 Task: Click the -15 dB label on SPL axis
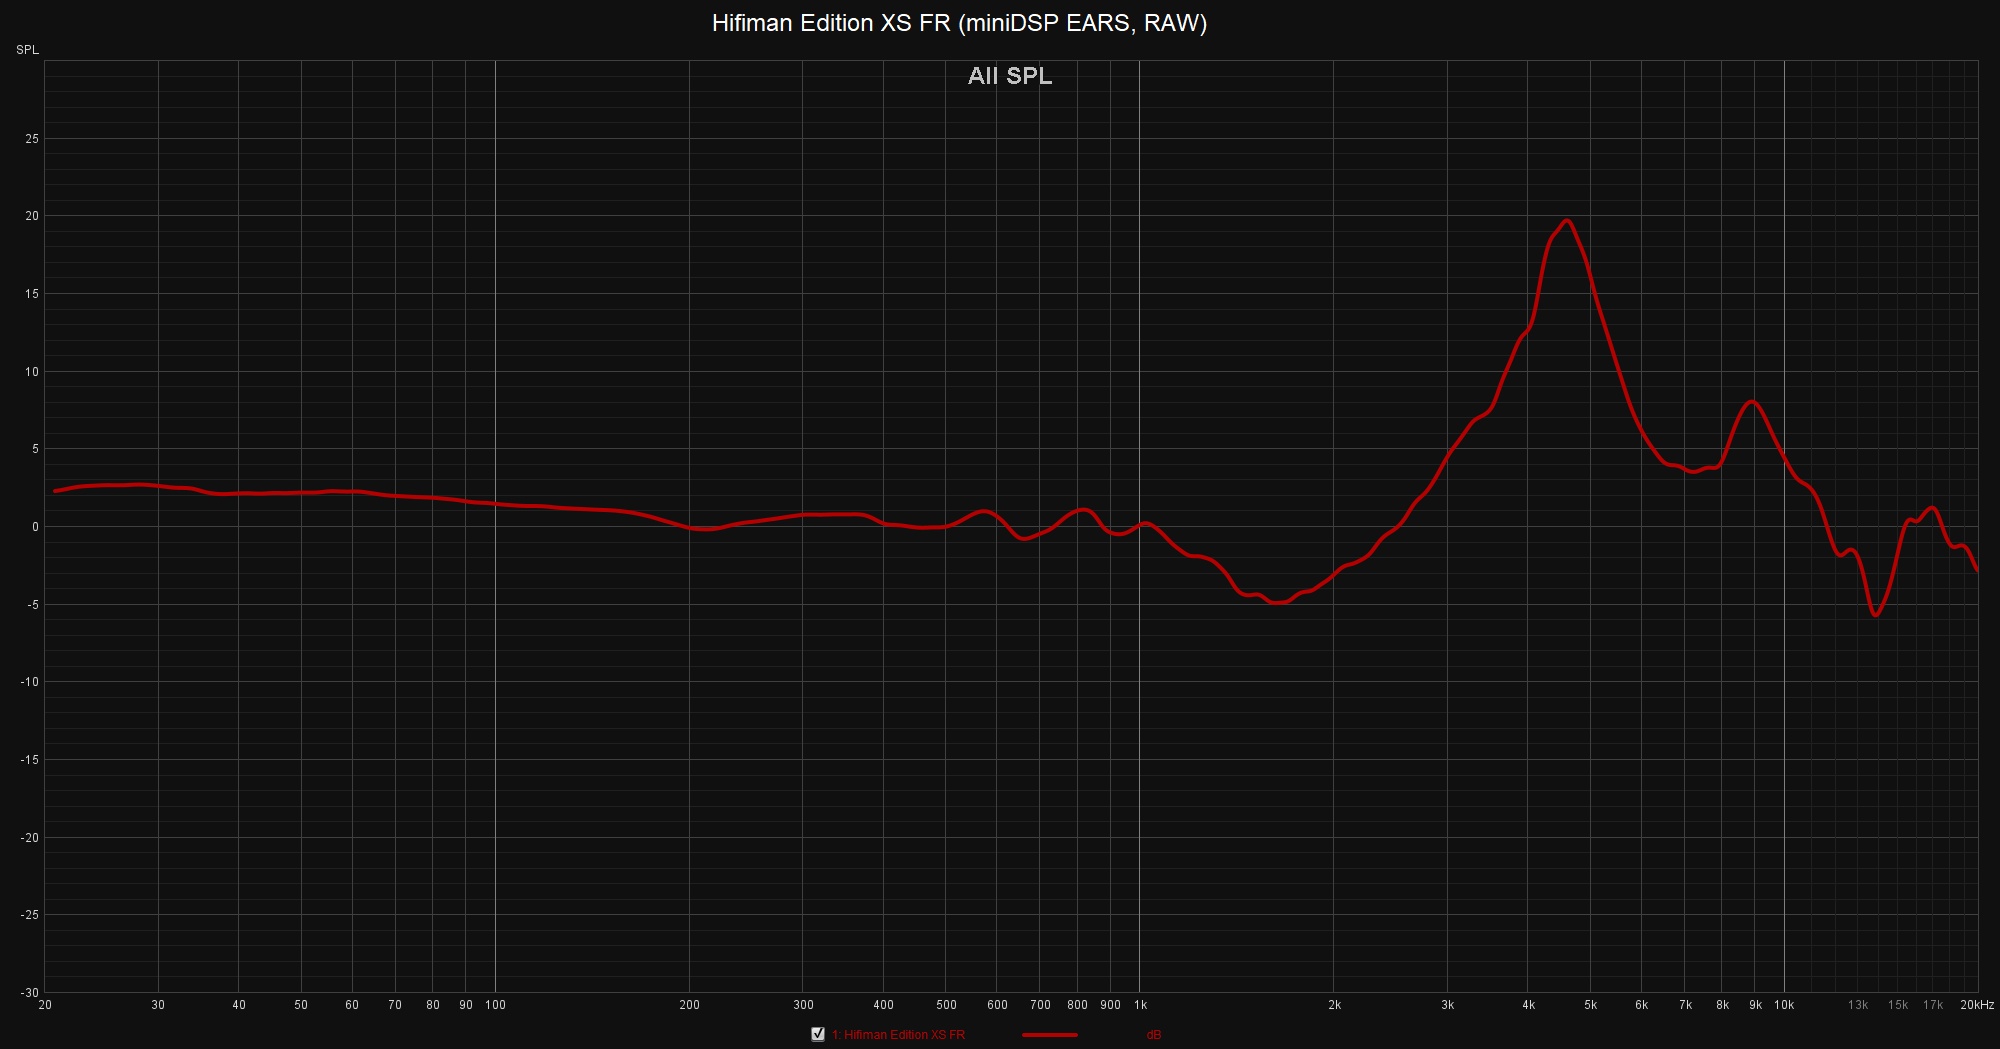click(x=30, y=760)
